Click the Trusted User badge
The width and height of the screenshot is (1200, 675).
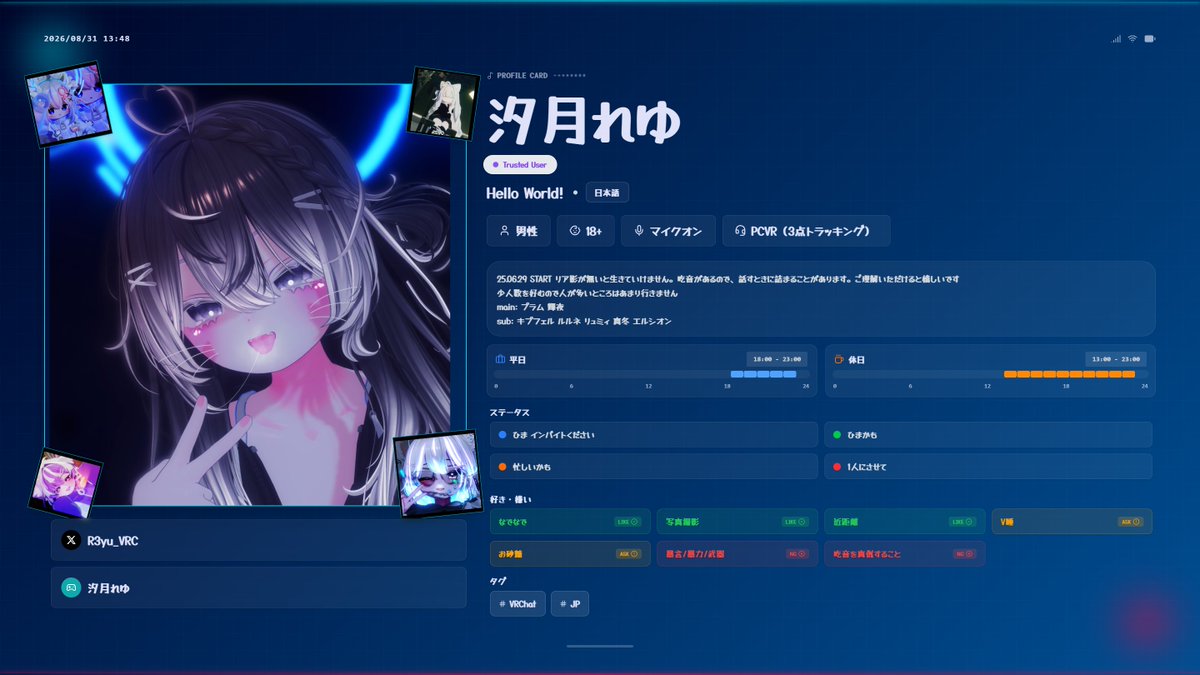(520, 165)
